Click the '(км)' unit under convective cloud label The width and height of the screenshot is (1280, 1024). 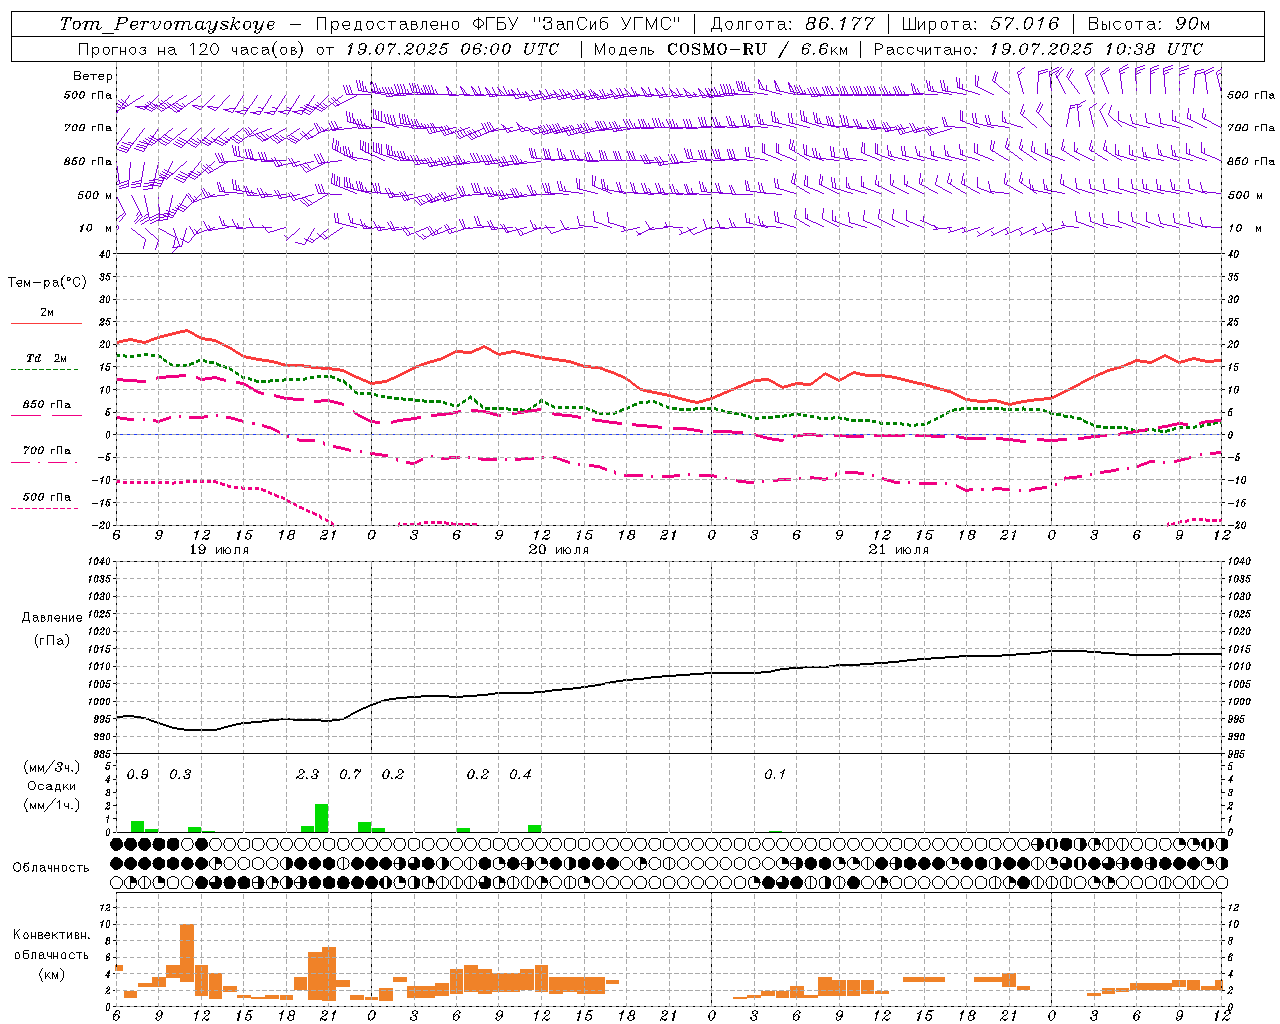[51, 974]
